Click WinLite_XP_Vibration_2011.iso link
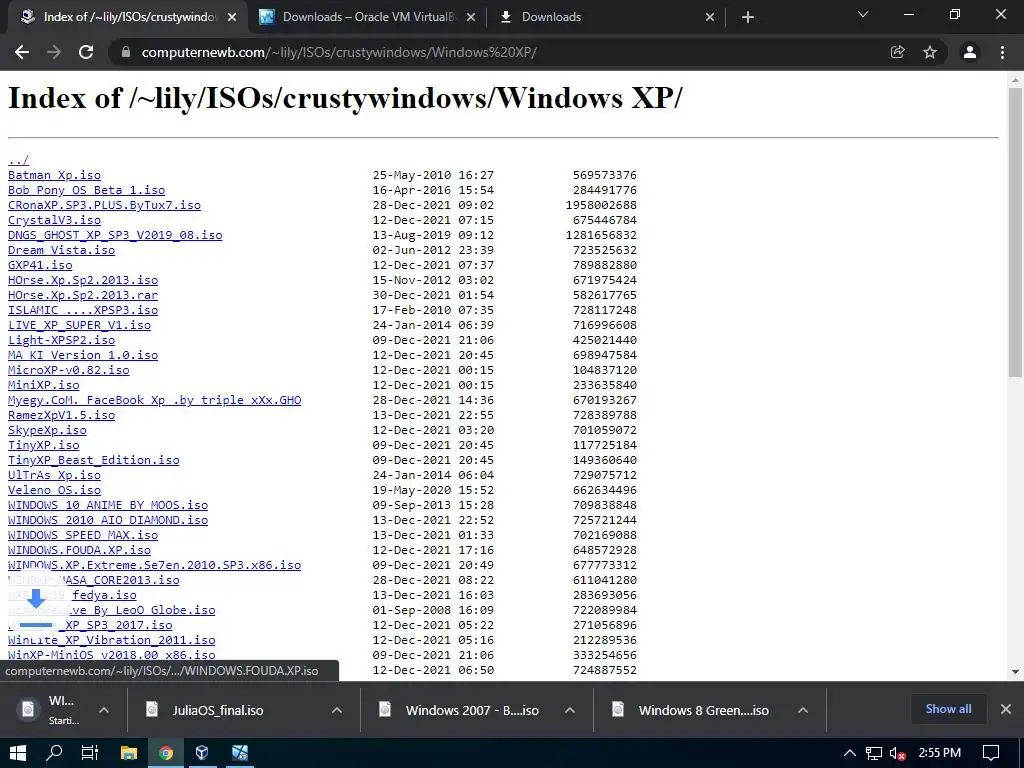 pyautogui.click(x=112, y=641)
